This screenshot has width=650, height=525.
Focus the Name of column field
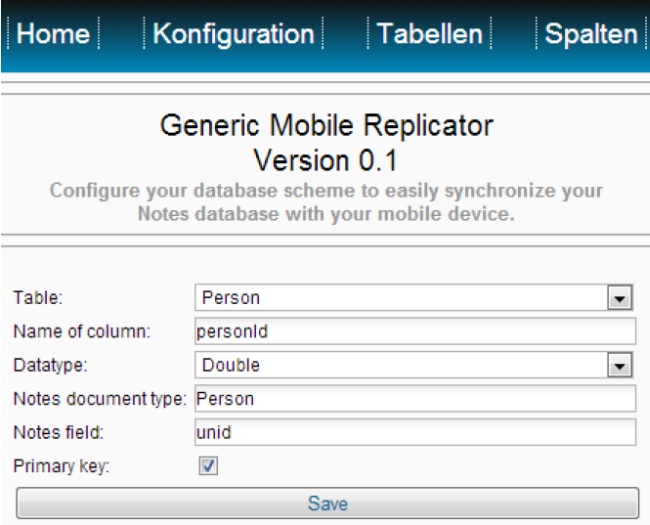click(x=415, y=331)
